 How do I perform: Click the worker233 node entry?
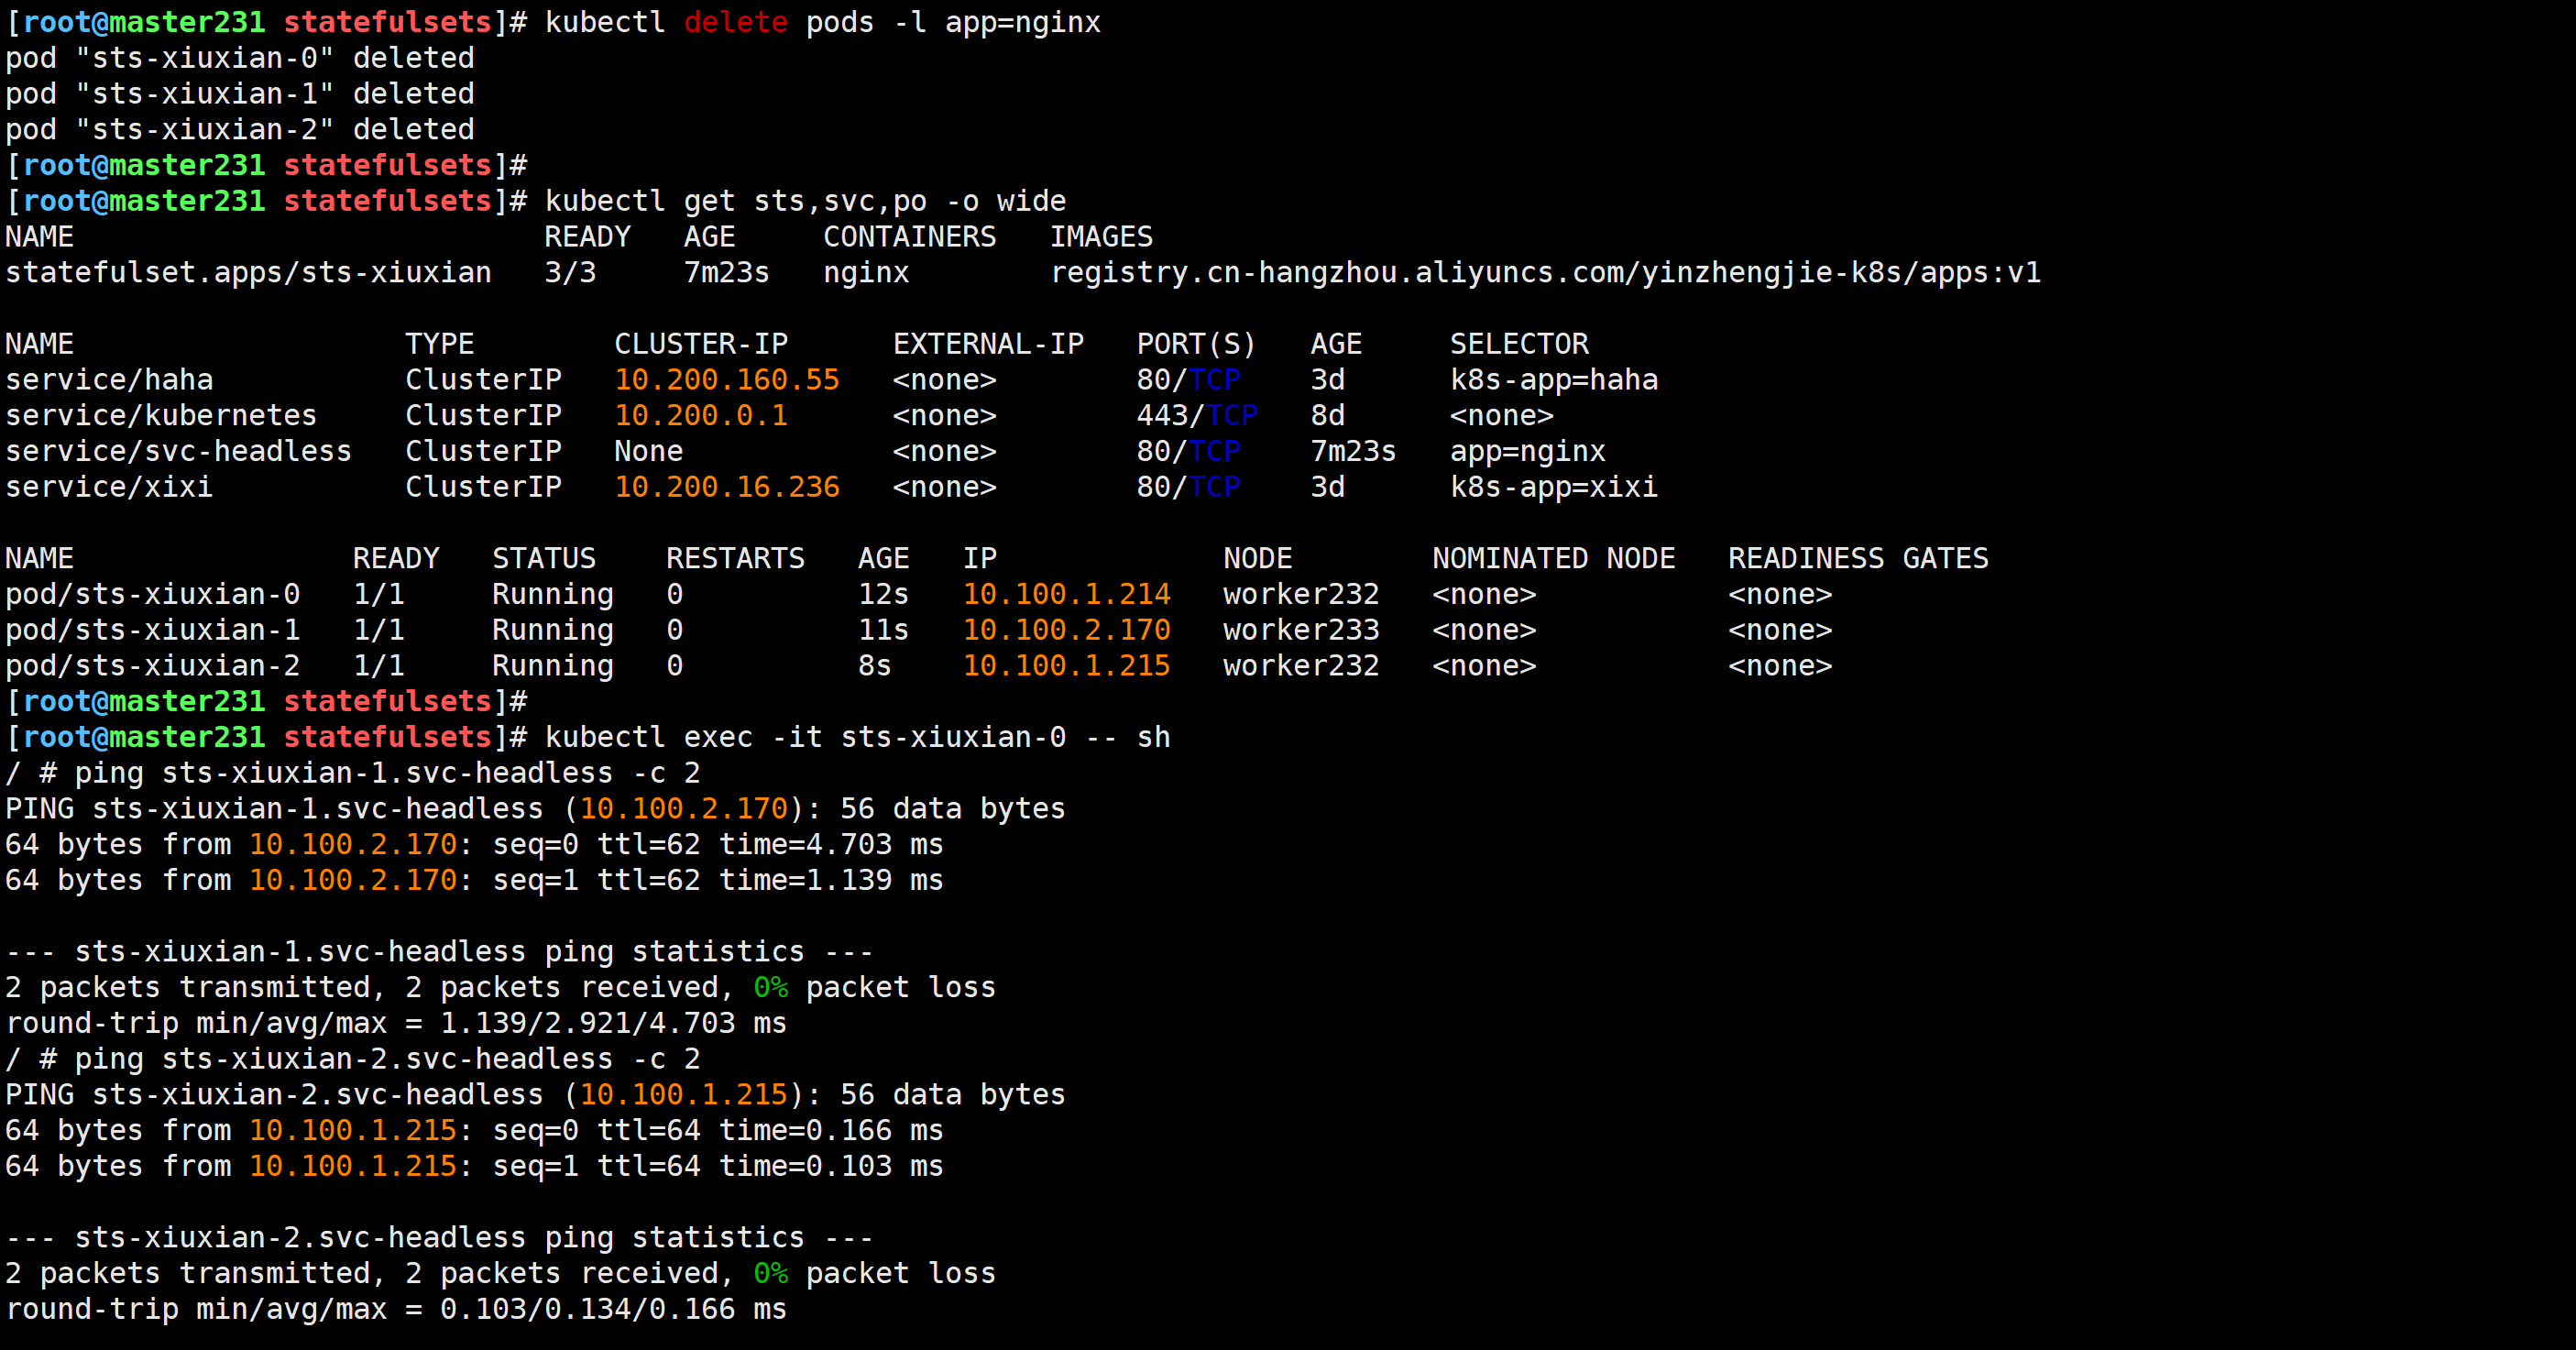1300,630
